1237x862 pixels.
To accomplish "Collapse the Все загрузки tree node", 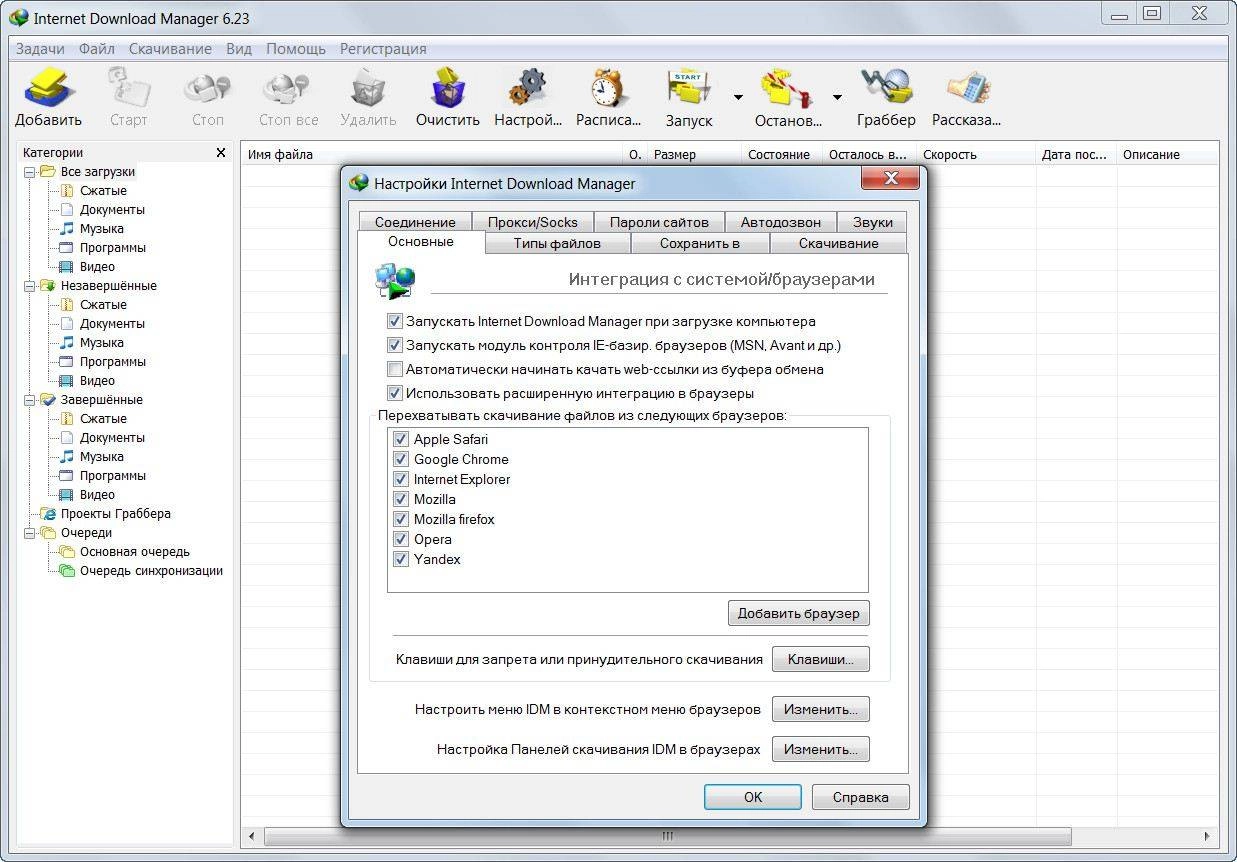I will point(30,172).
